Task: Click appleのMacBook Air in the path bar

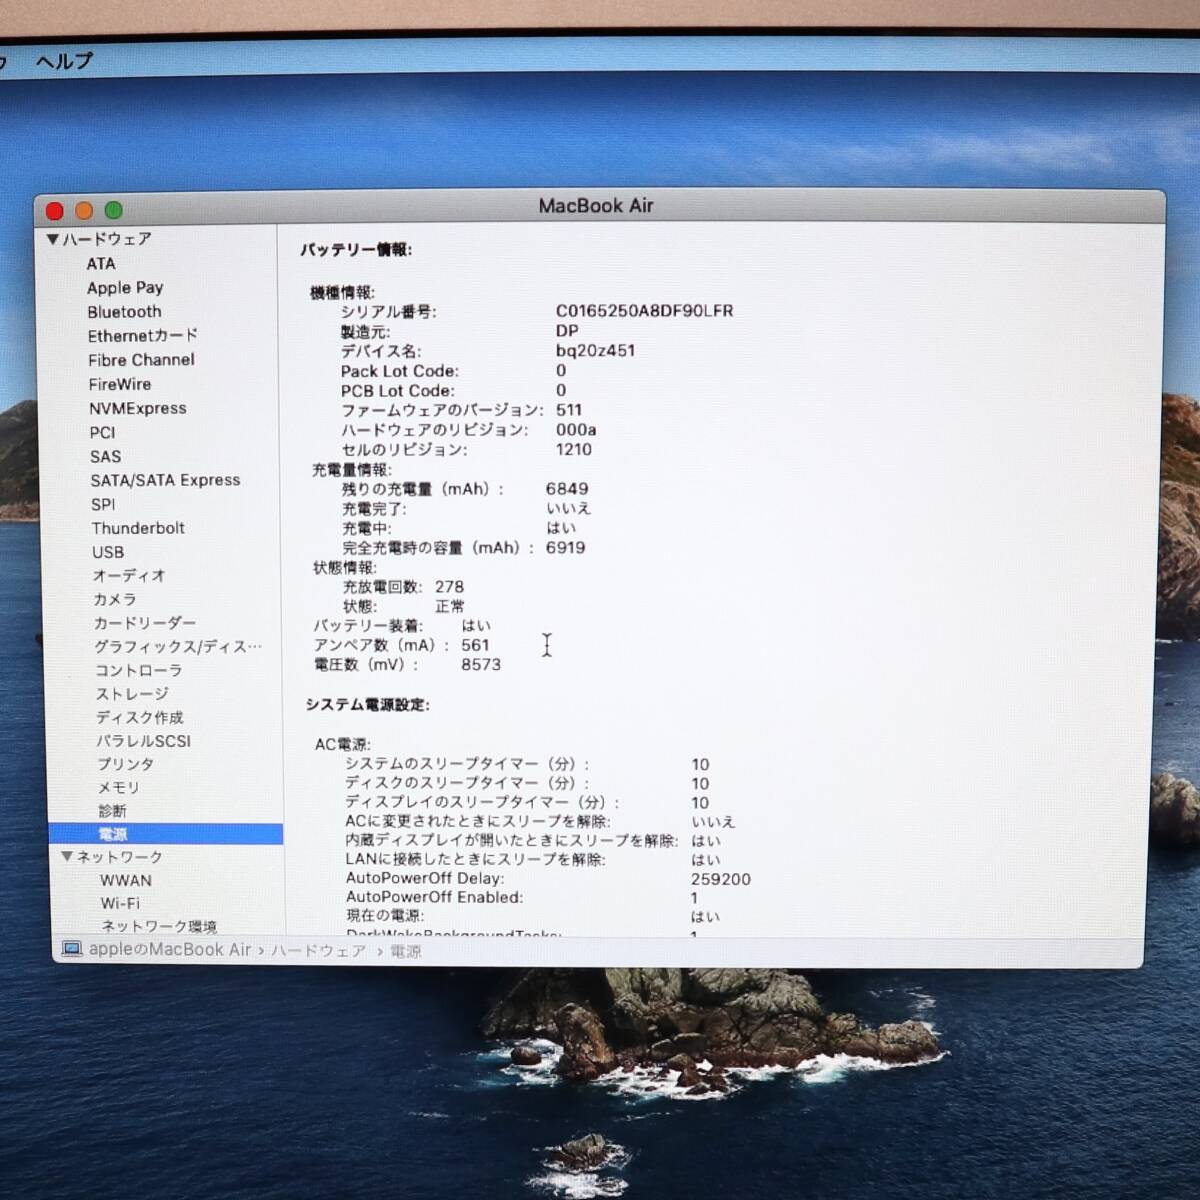Action: pyautogui.click(x=170, y=950)
